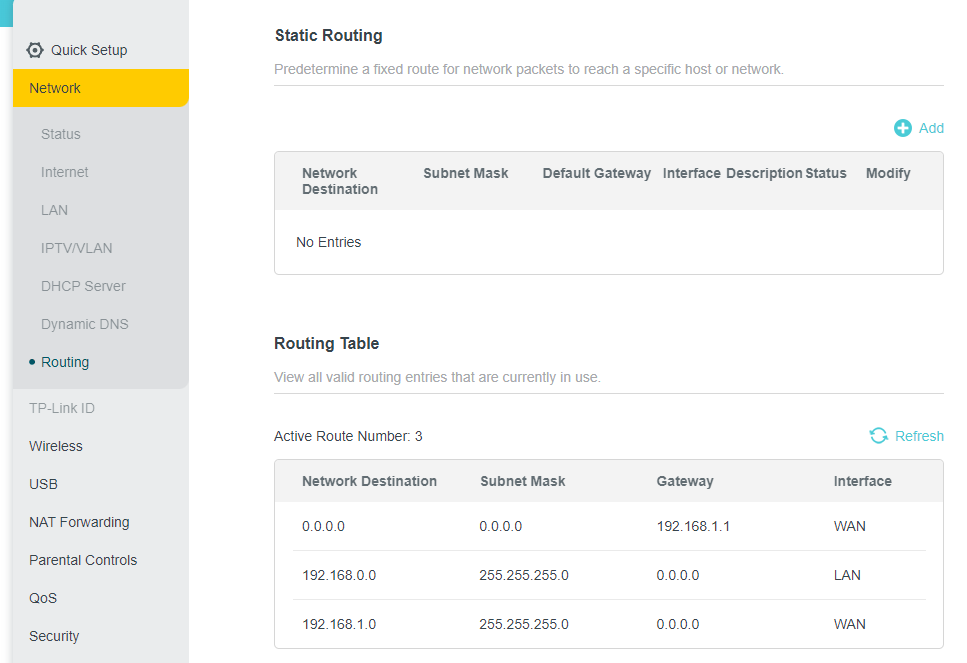967x663 pixels.
Task: Expand the Wireless menu section
Action: [x=56, y=446]
